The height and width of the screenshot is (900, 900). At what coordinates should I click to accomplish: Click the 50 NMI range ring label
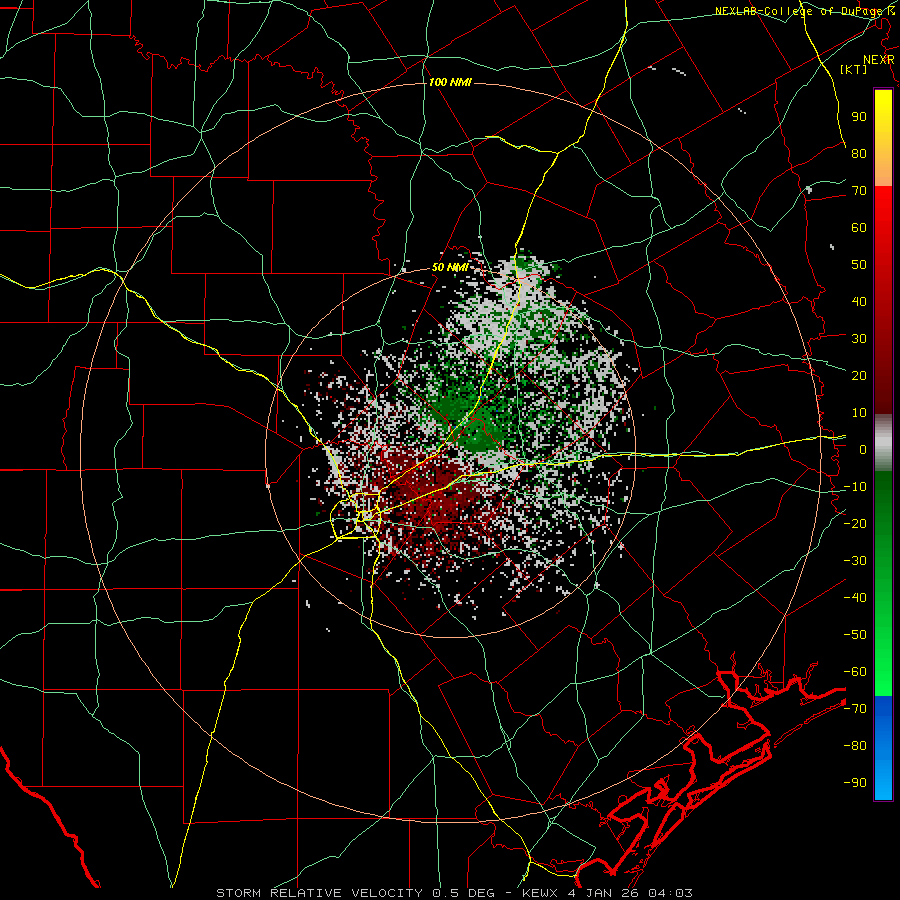(450, 267)
